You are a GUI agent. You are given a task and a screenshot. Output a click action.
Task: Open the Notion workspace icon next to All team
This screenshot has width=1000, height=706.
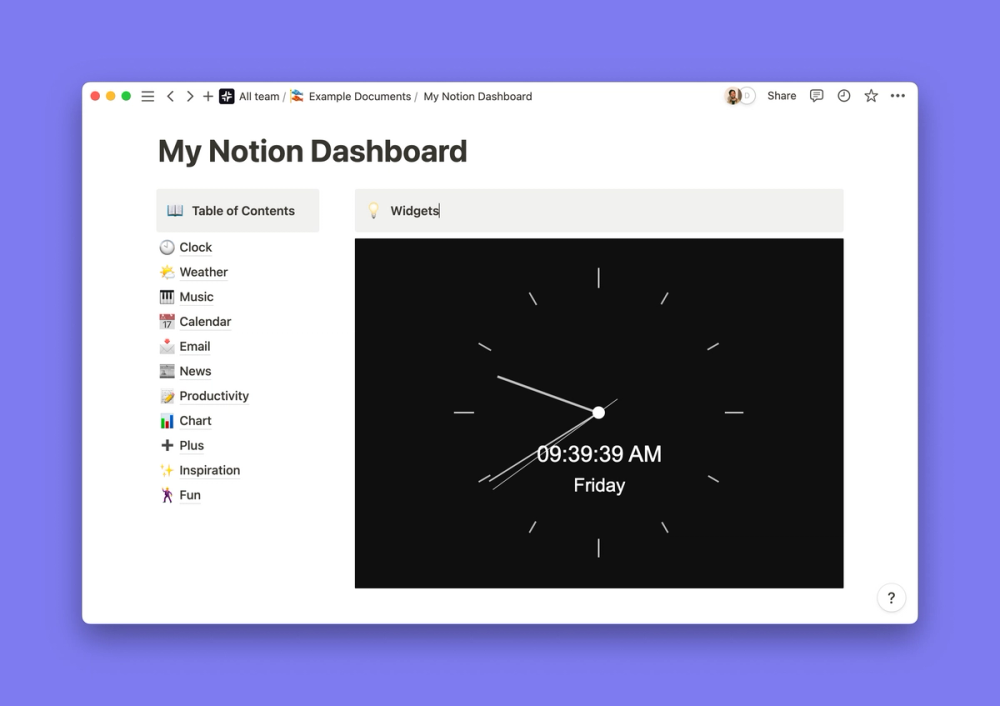(x=224, y=96)
